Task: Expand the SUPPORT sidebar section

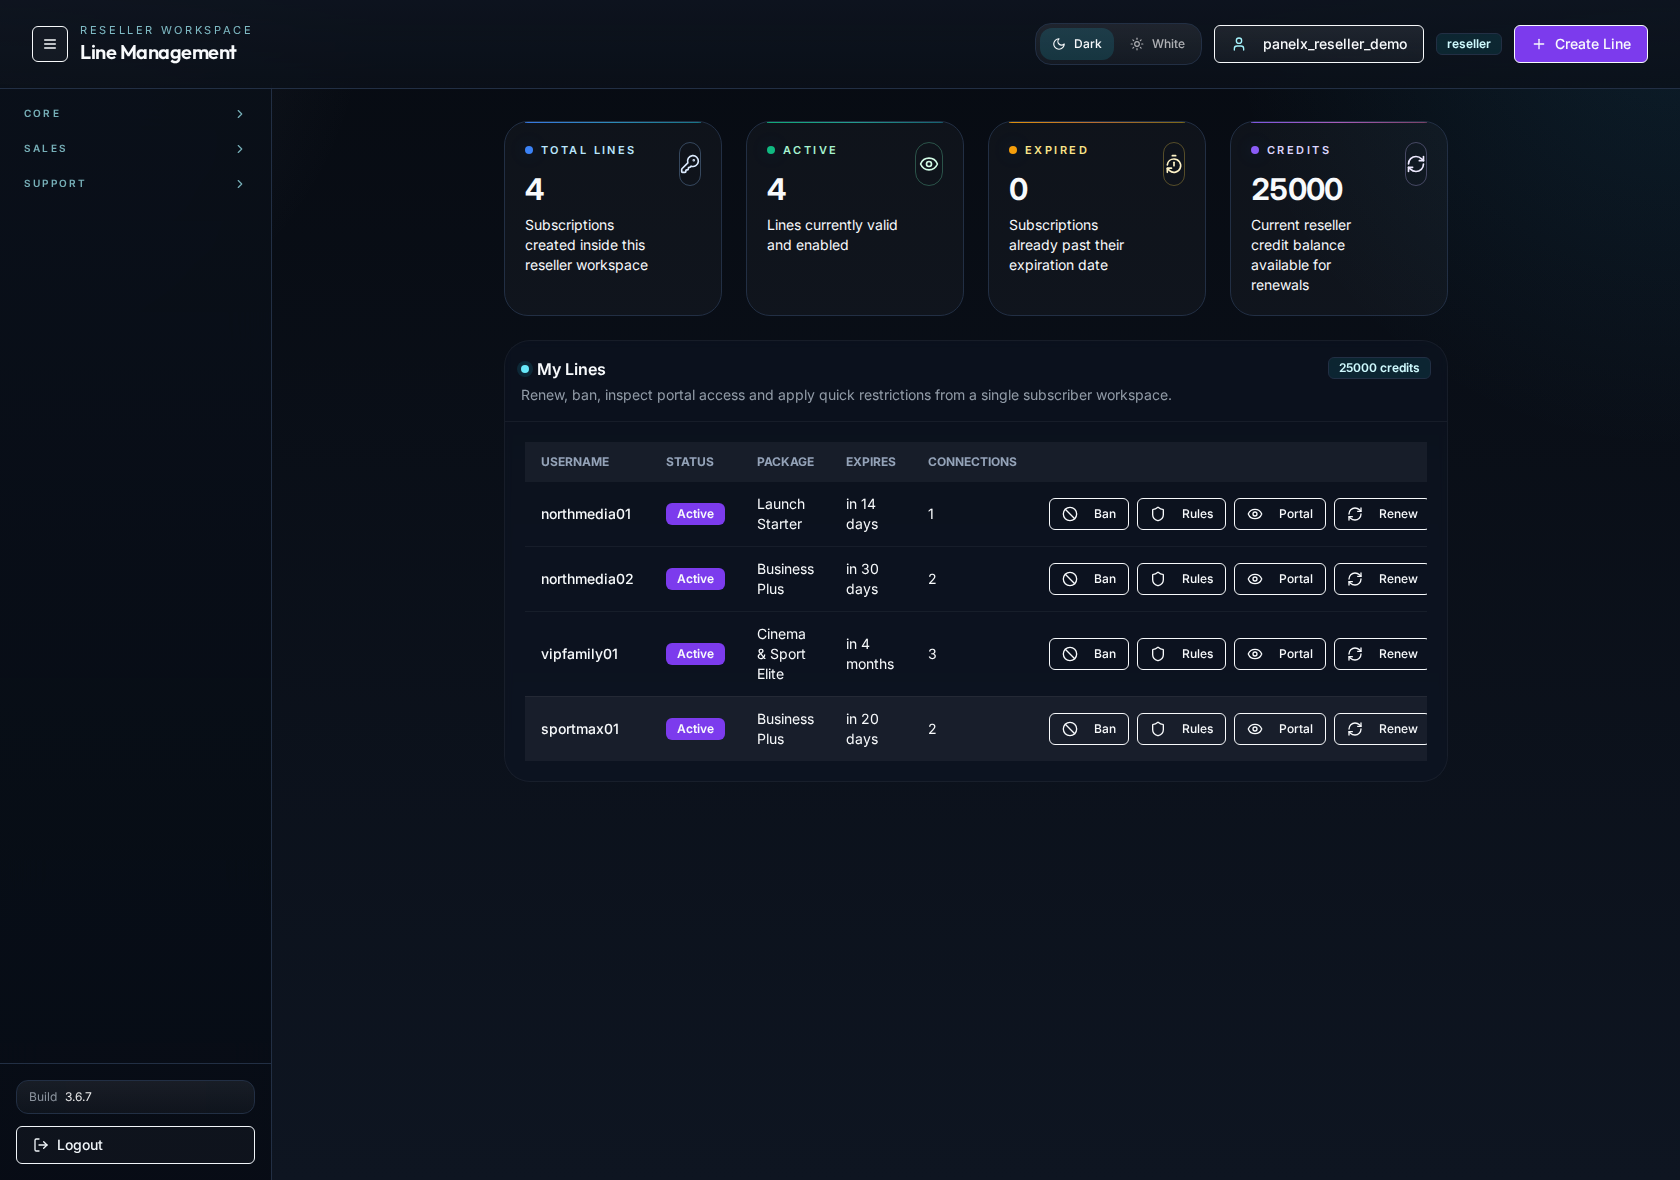Action: (x=135, y=184)
